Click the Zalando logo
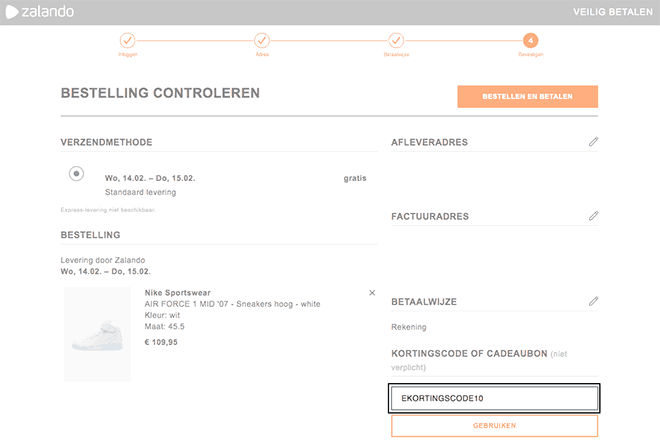 point(40,12)
